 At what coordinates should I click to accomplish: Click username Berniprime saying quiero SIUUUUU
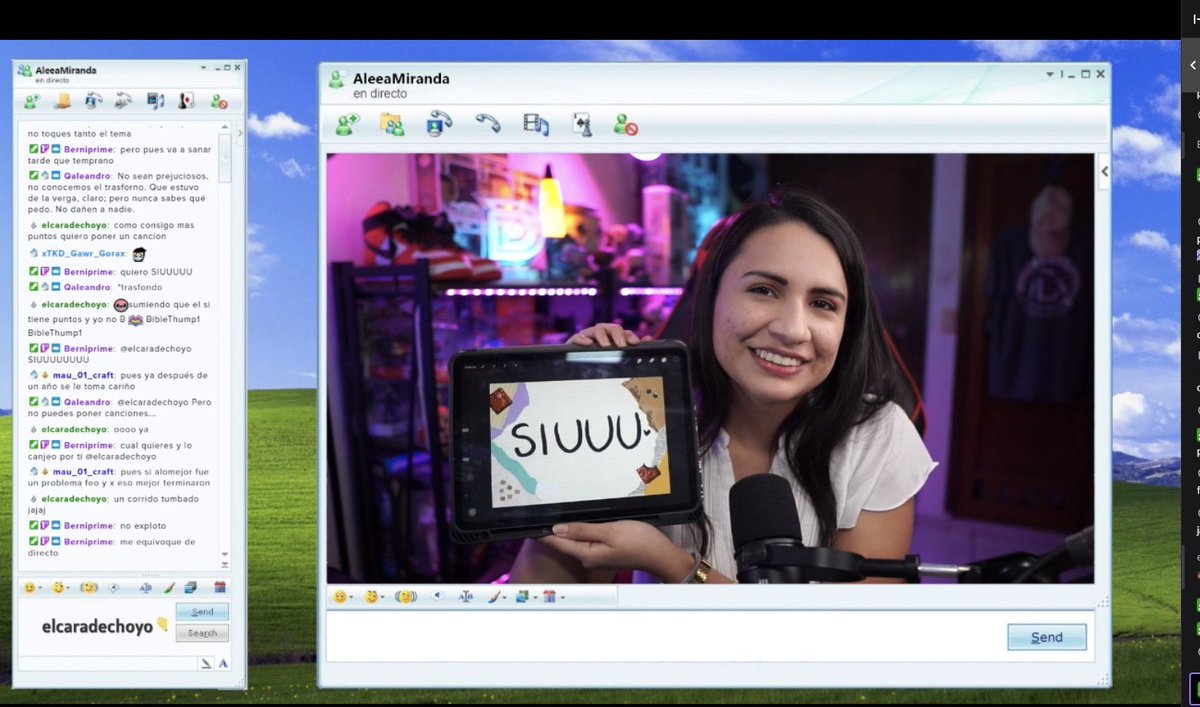89,272
